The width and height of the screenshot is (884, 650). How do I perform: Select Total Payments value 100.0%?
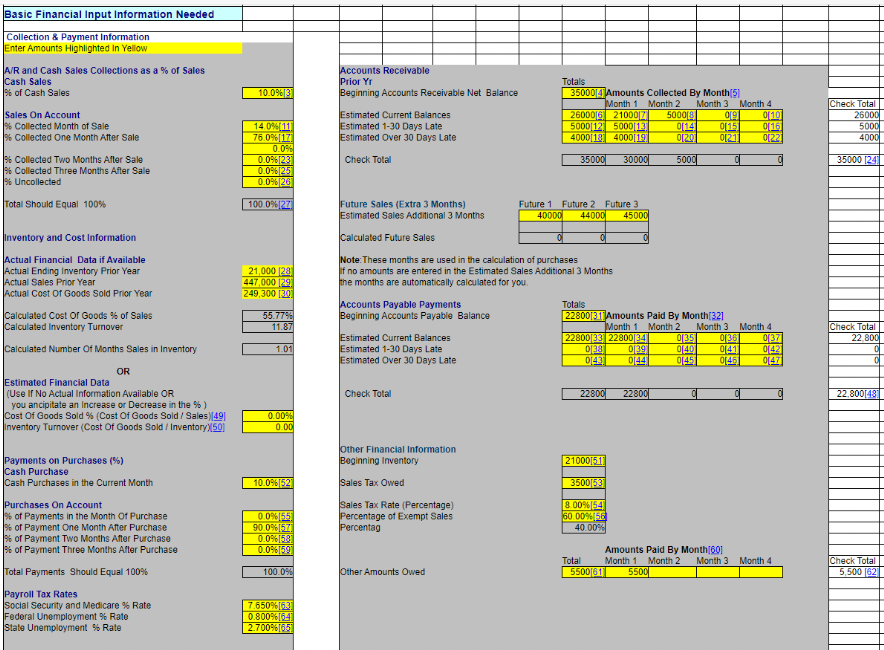click(x=268, y=572)
